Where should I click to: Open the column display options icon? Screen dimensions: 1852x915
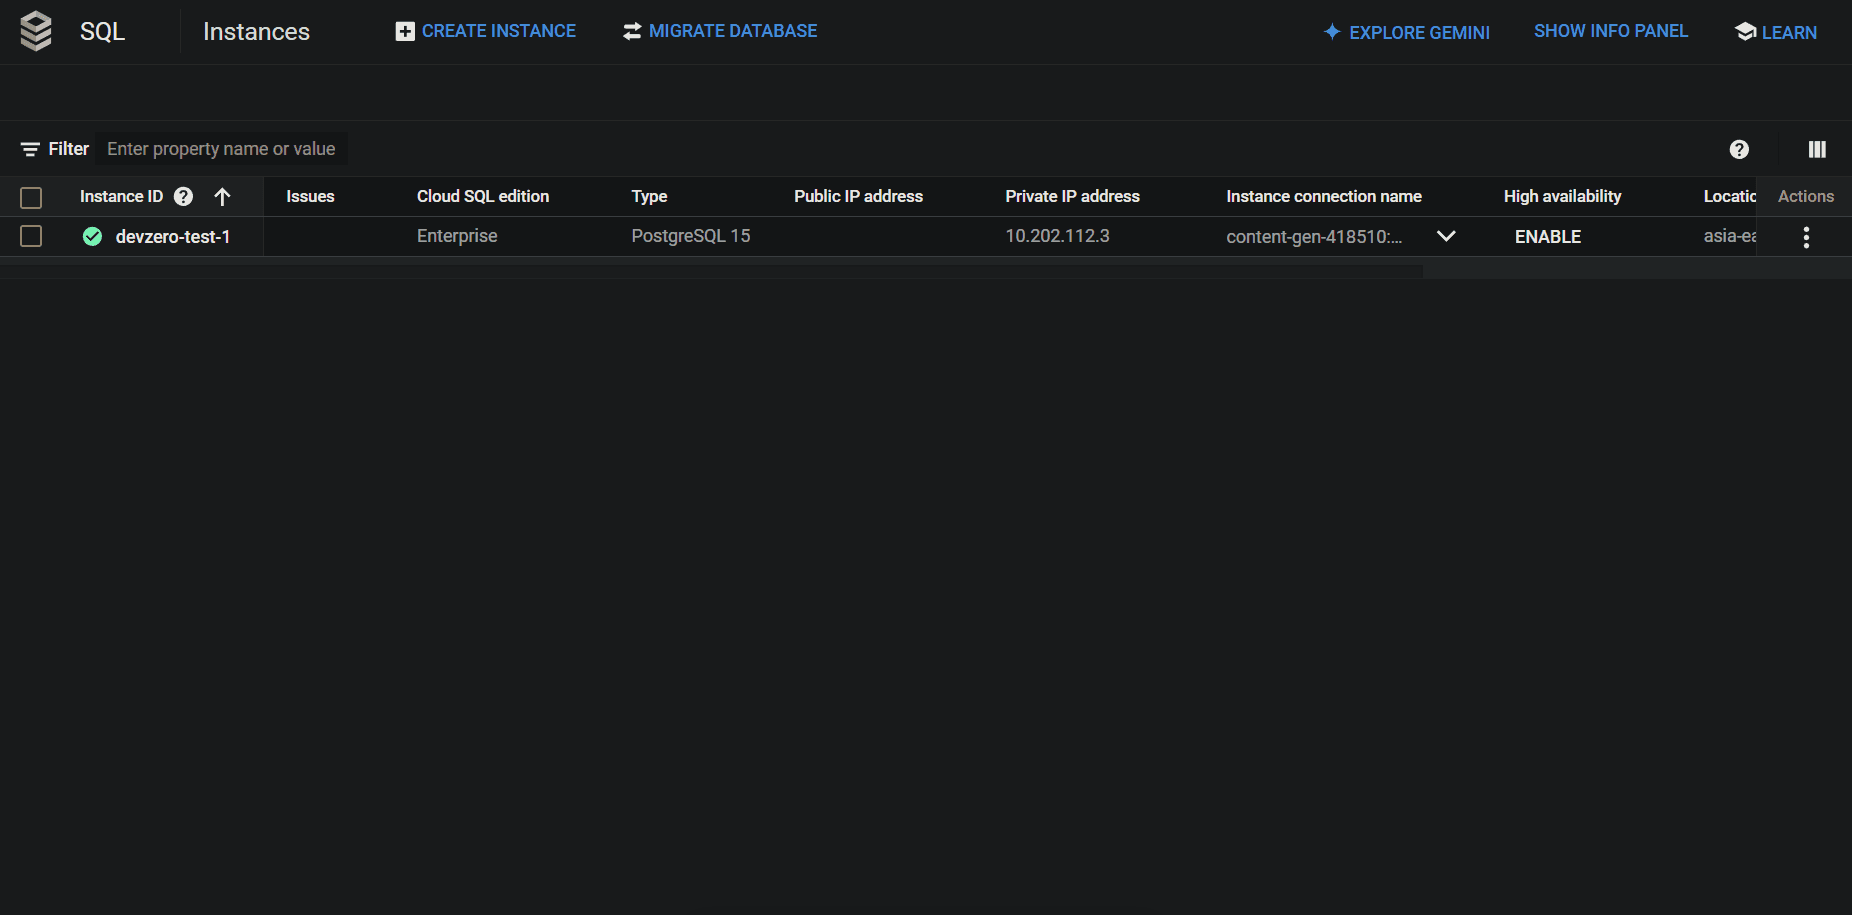1817,149
